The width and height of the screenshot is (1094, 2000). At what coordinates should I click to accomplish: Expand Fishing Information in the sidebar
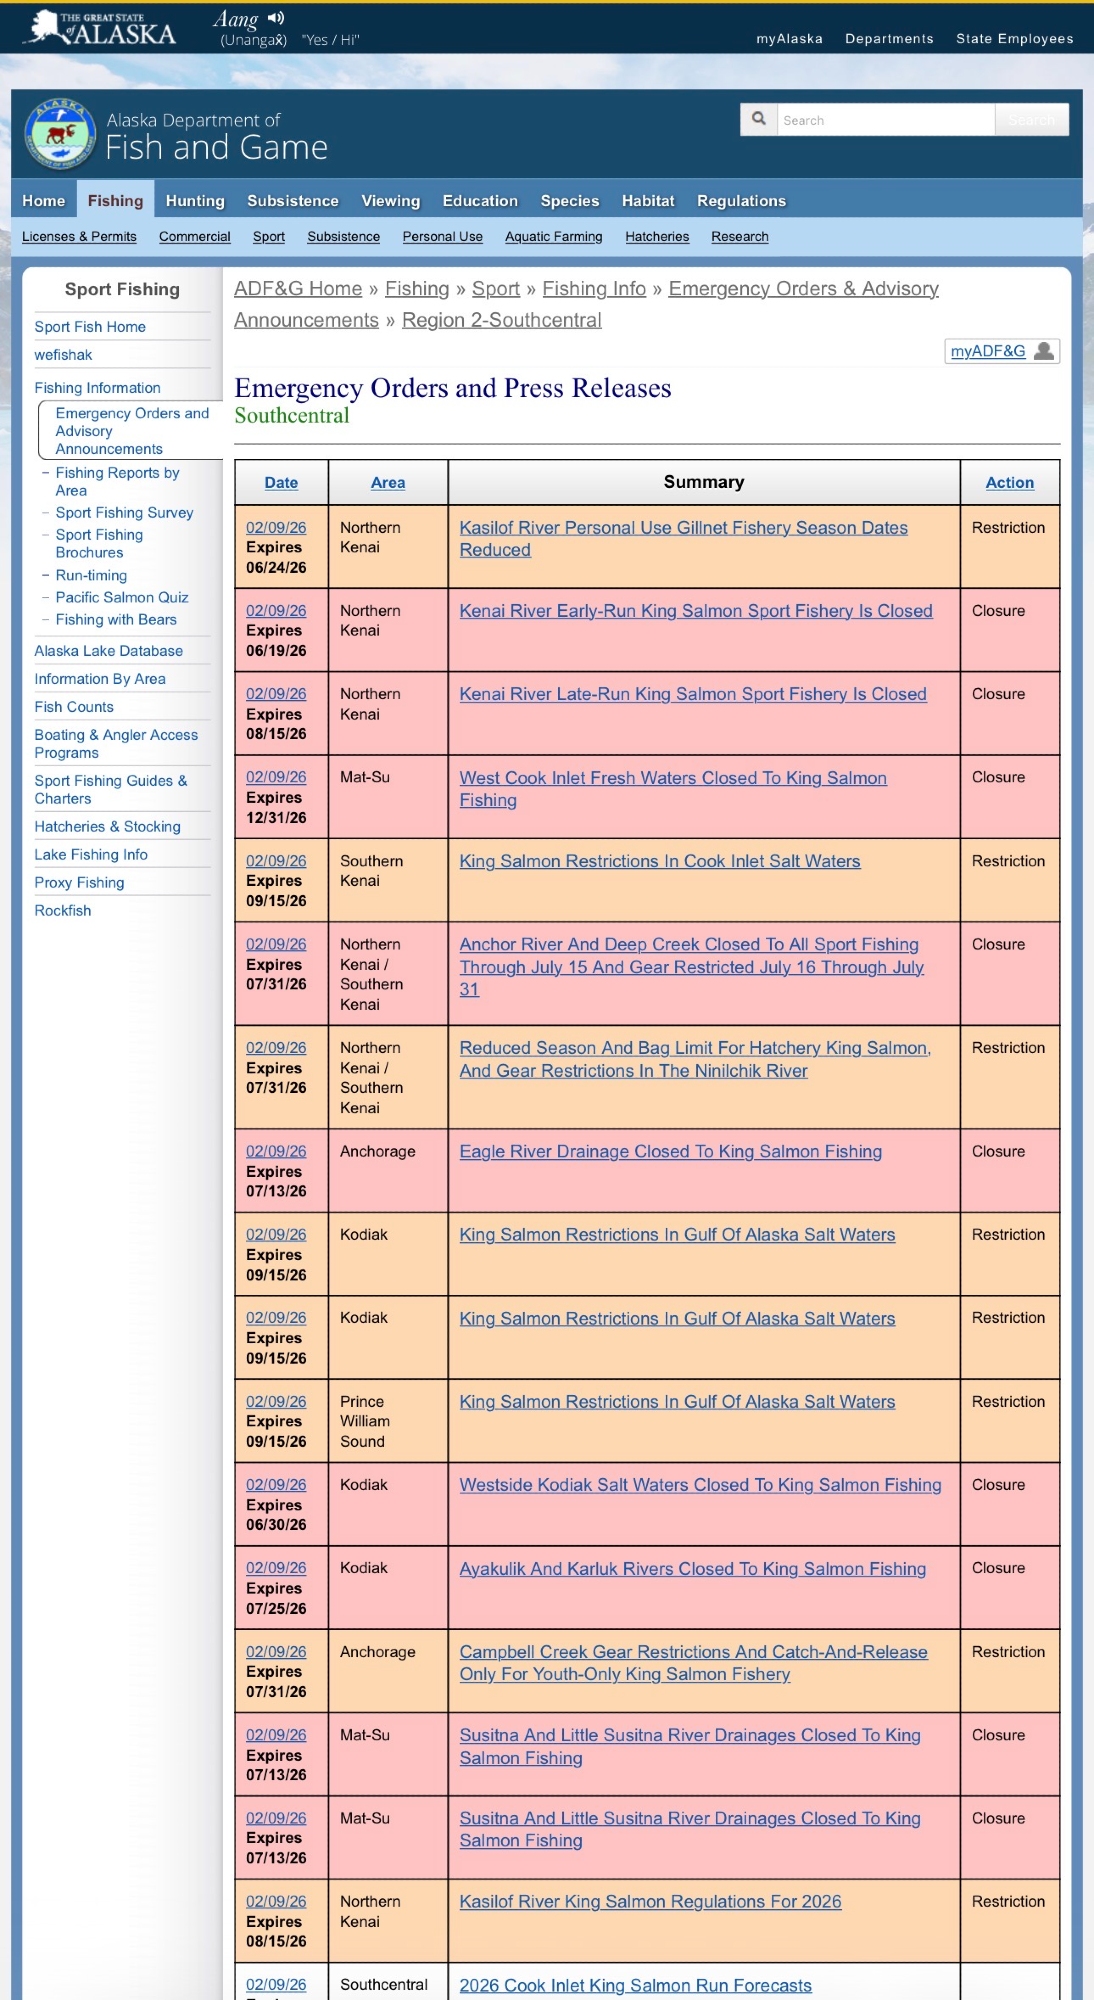[x=97, y=388]
